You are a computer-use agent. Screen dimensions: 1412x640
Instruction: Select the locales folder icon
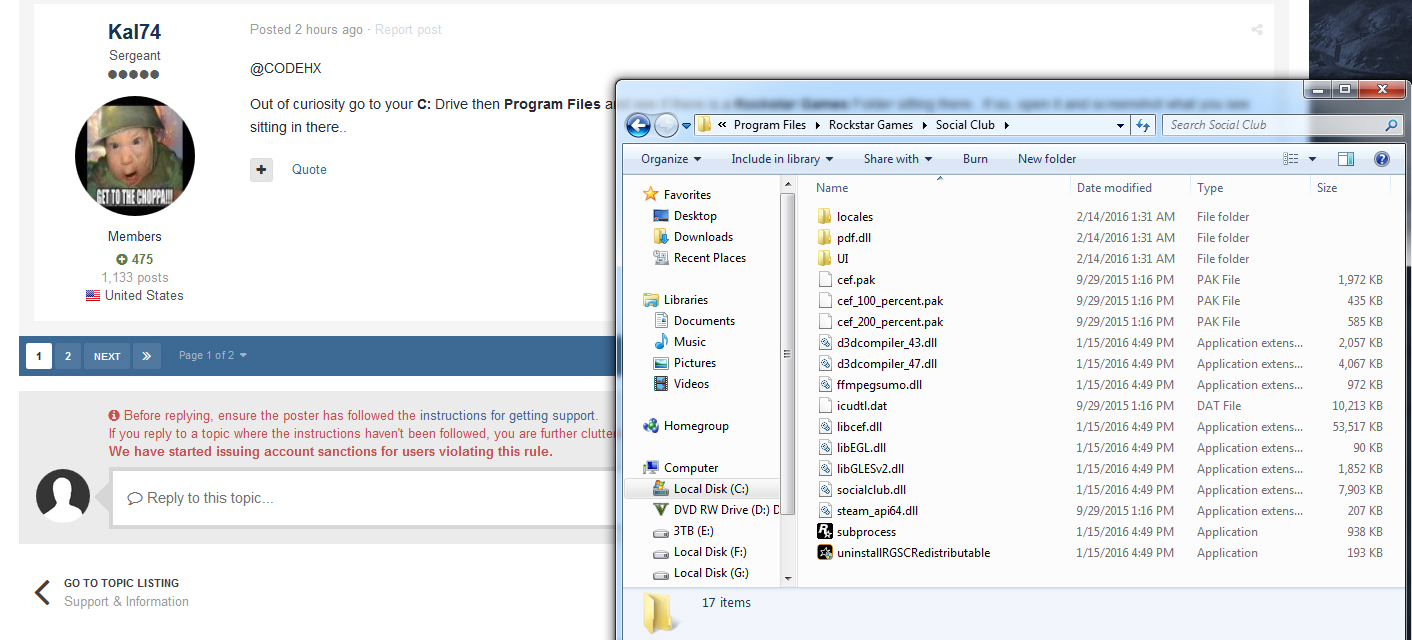tap(824, 217)
